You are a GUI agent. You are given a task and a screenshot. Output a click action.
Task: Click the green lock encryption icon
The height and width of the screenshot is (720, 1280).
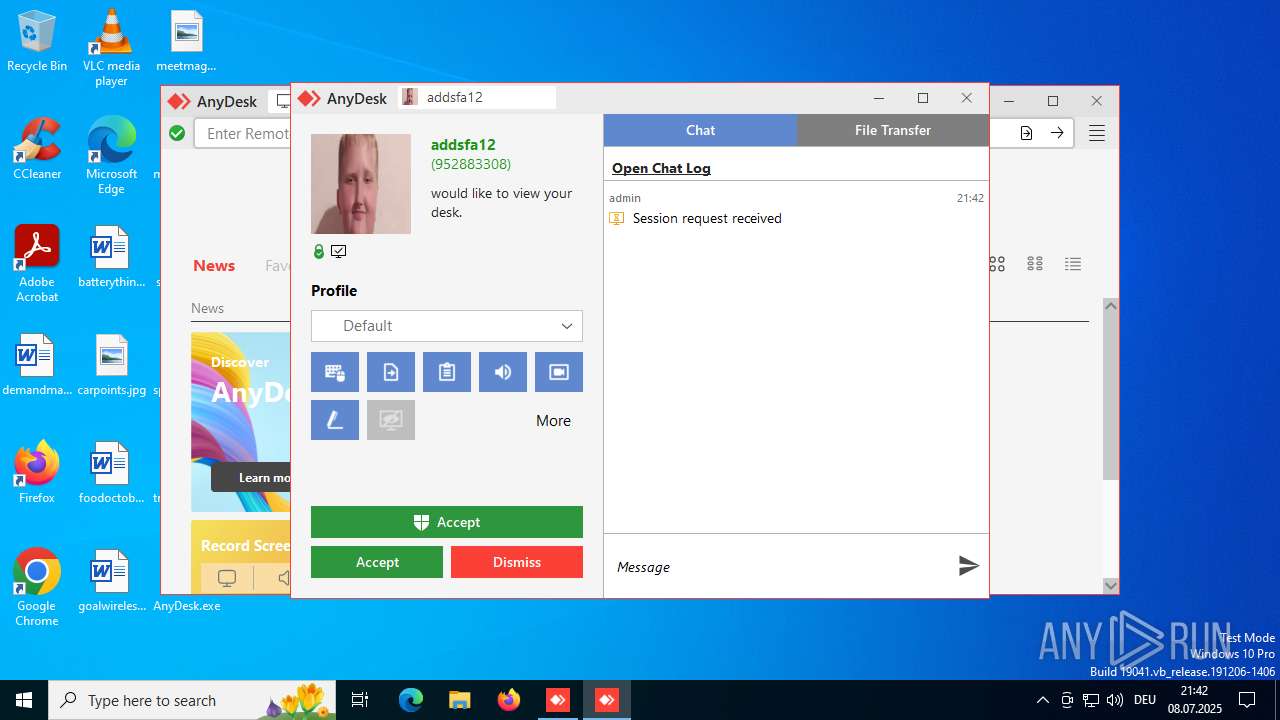click(x=319, y=252)
